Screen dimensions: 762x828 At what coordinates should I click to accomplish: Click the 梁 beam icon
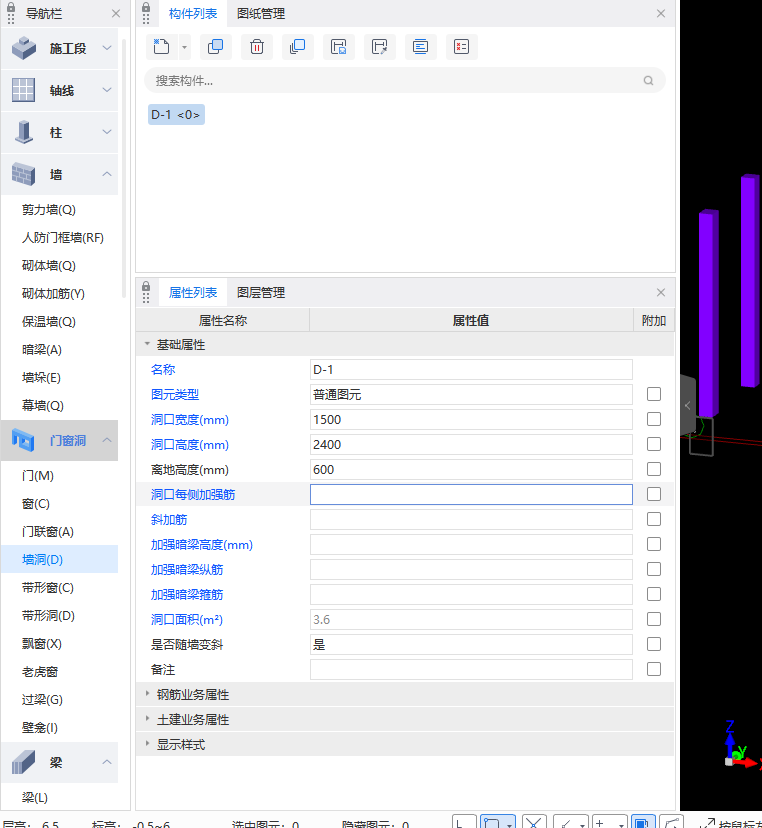point(23,763)
